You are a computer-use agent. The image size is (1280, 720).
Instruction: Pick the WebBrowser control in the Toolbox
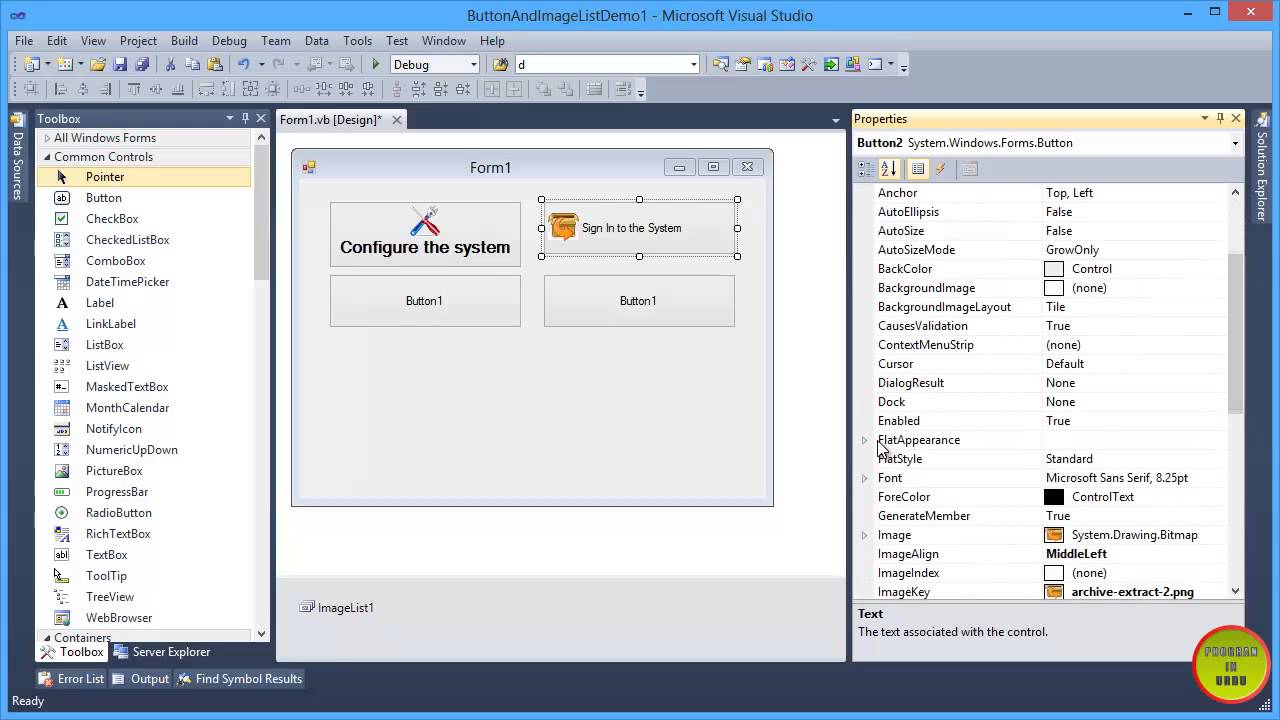tap(119, 617)
